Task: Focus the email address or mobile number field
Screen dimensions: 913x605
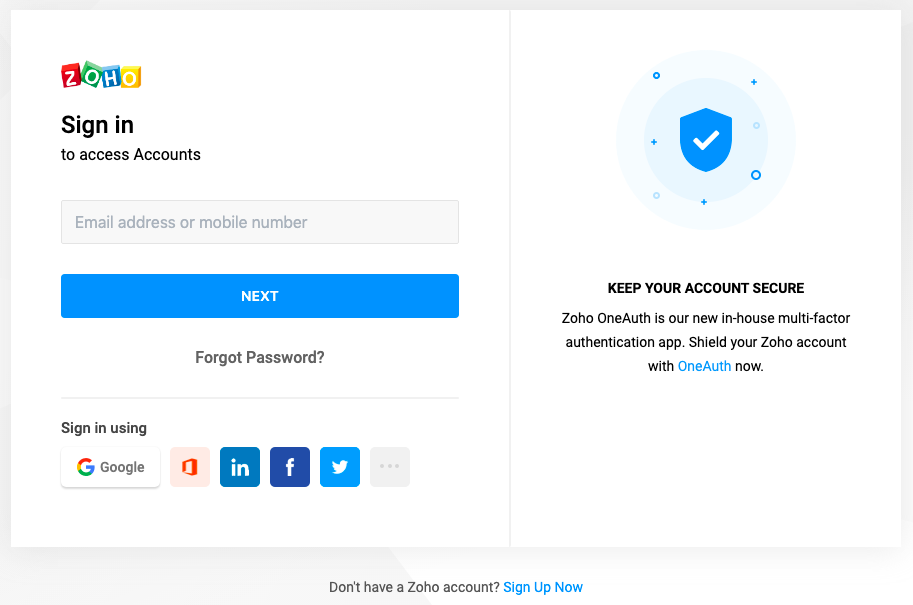Action: coord(260,222)
